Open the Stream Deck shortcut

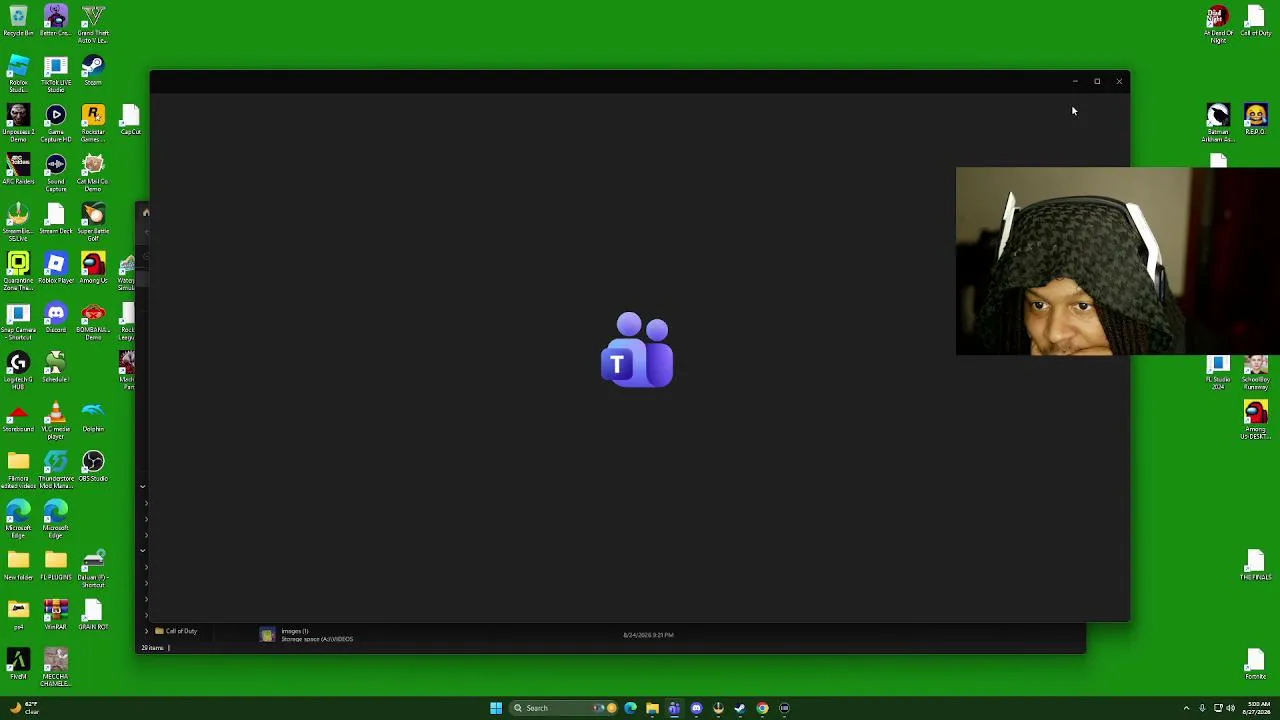coord(56,218)
